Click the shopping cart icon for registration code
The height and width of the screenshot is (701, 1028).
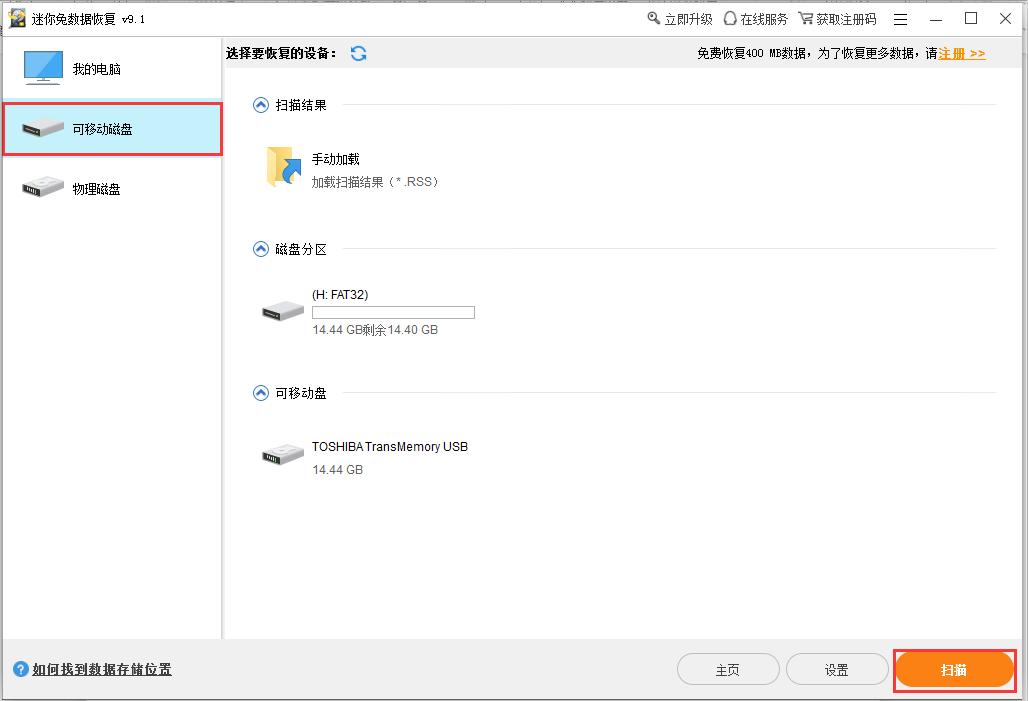tap(806, 18)
